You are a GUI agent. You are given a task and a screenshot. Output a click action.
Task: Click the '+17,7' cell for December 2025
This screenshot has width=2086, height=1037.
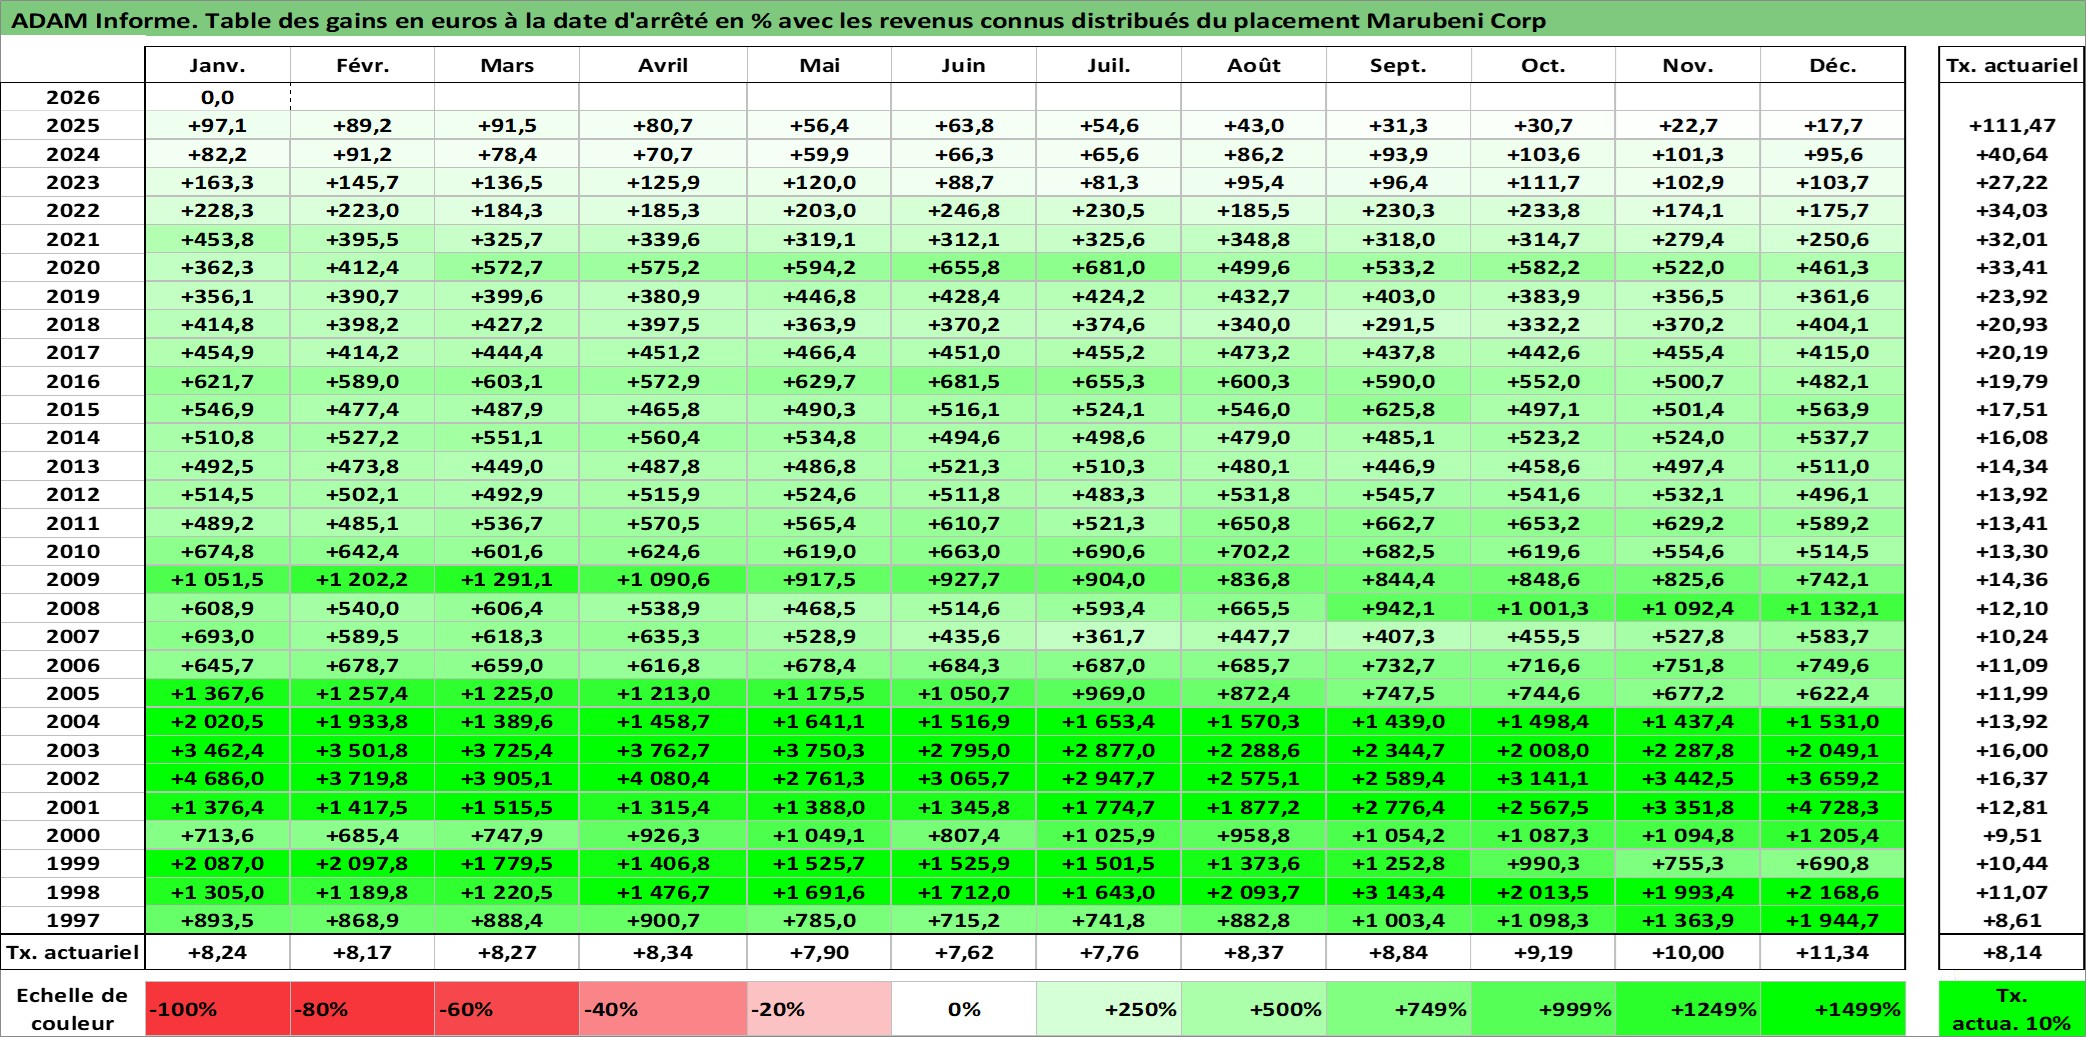[1832, 125]
